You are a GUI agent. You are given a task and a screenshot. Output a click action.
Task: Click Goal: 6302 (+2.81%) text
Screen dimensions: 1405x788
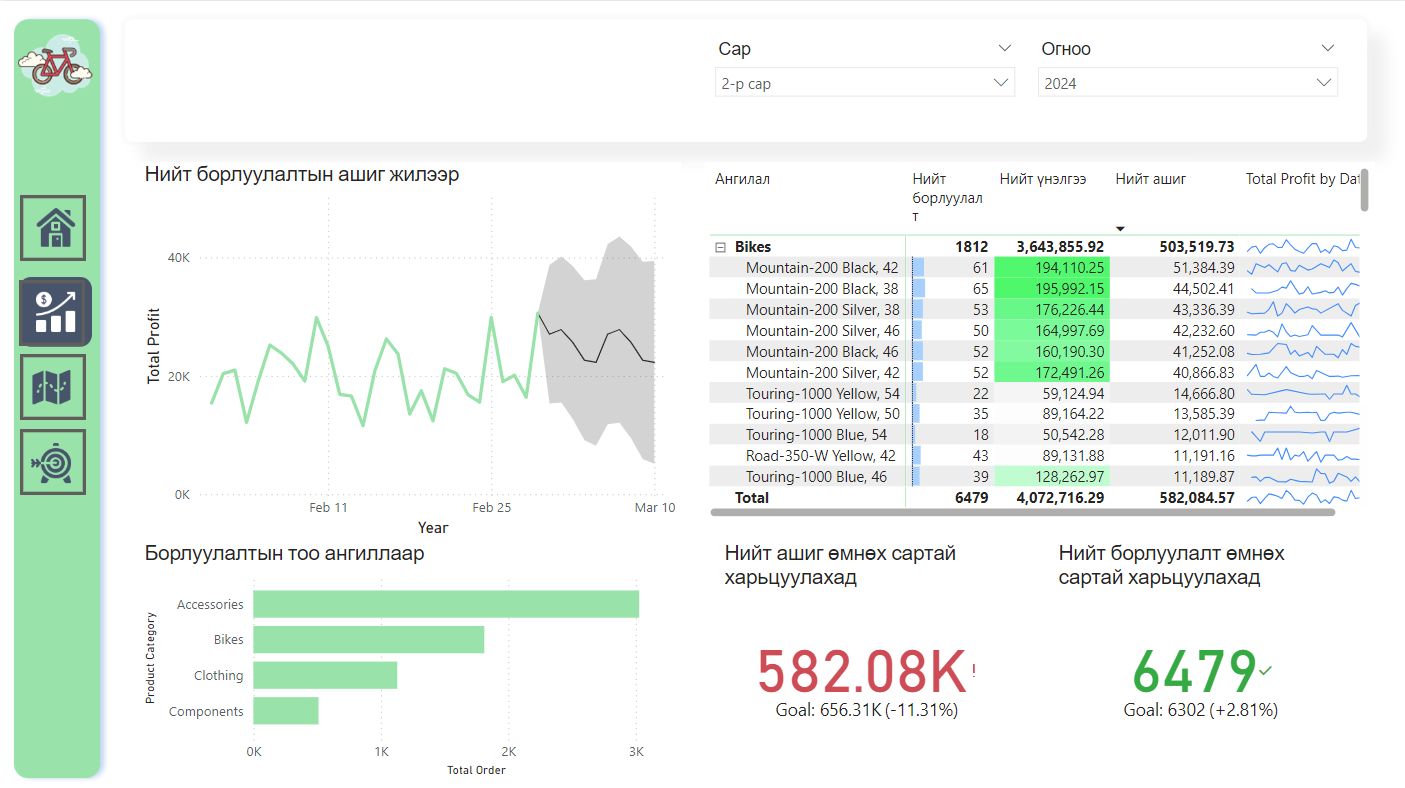1201,710
